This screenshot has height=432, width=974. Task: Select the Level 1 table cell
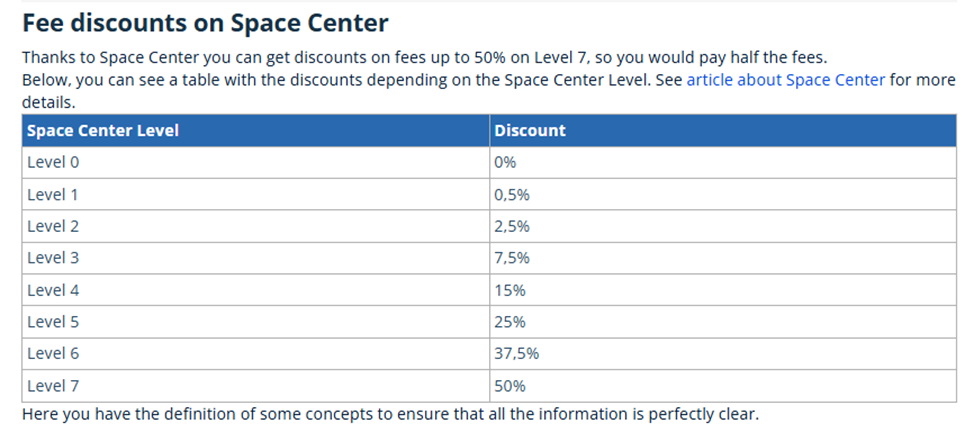53,194
